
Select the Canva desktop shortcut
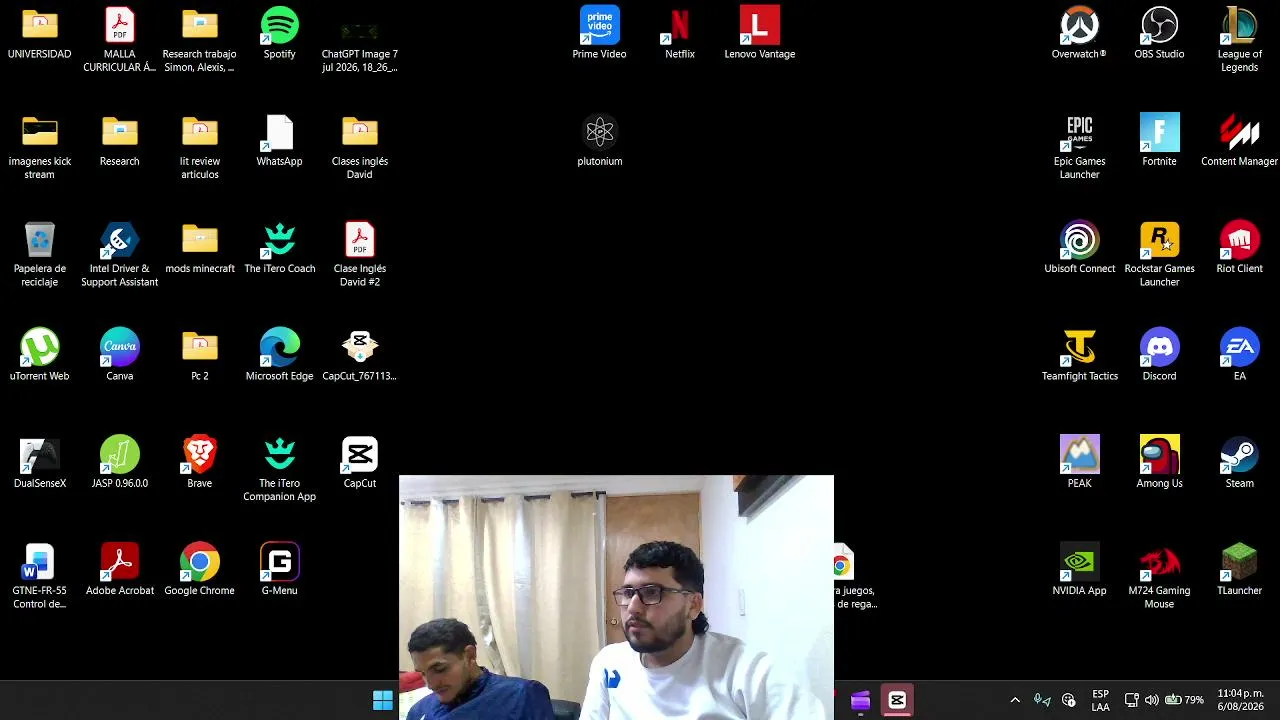tap(120, 347)
